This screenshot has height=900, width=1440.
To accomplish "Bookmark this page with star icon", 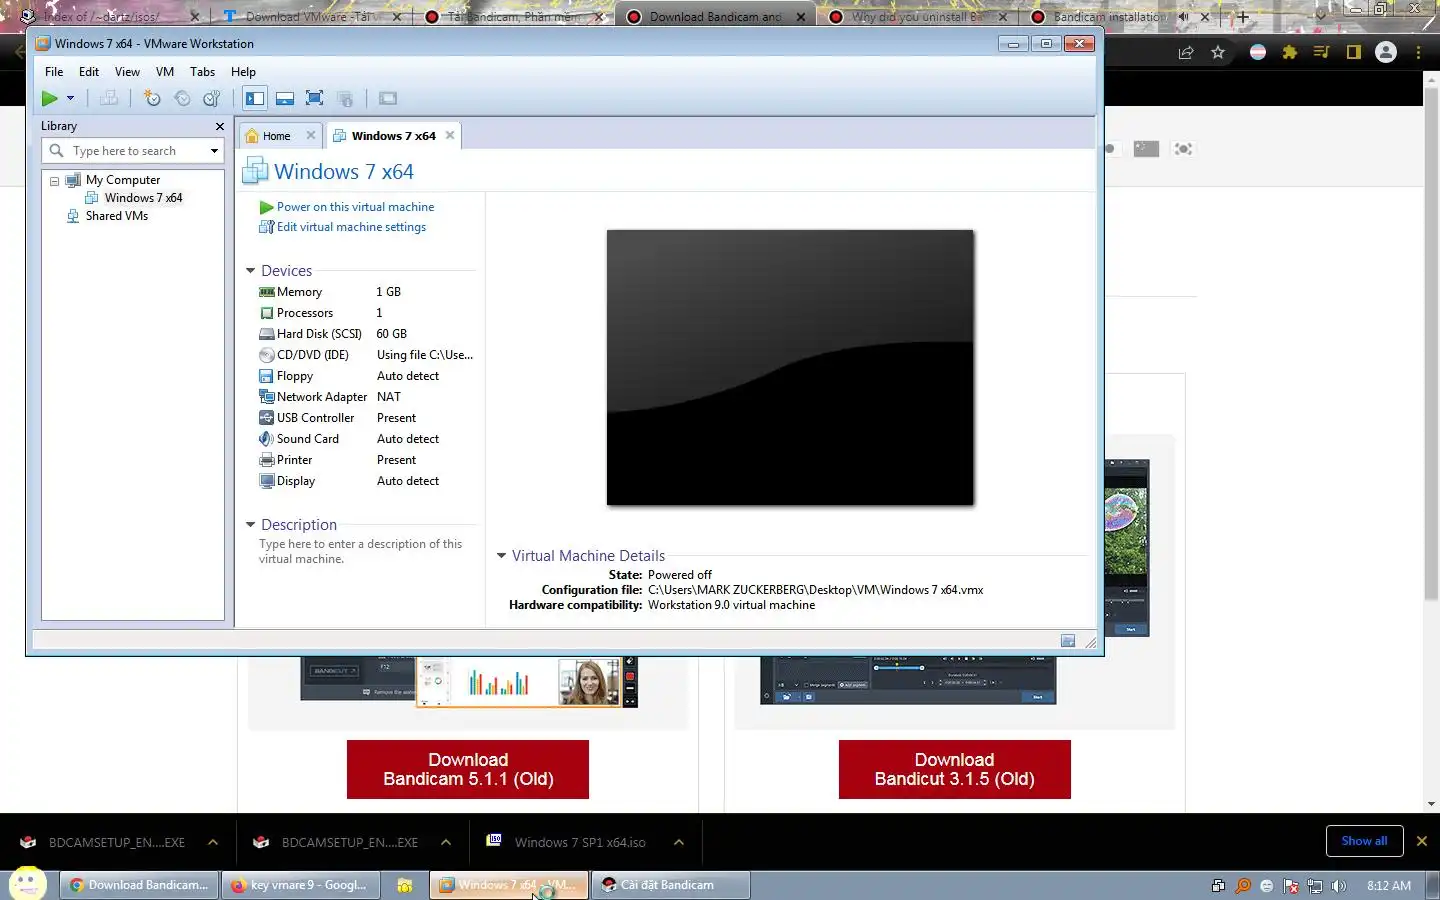I will tap(1218, 52).
